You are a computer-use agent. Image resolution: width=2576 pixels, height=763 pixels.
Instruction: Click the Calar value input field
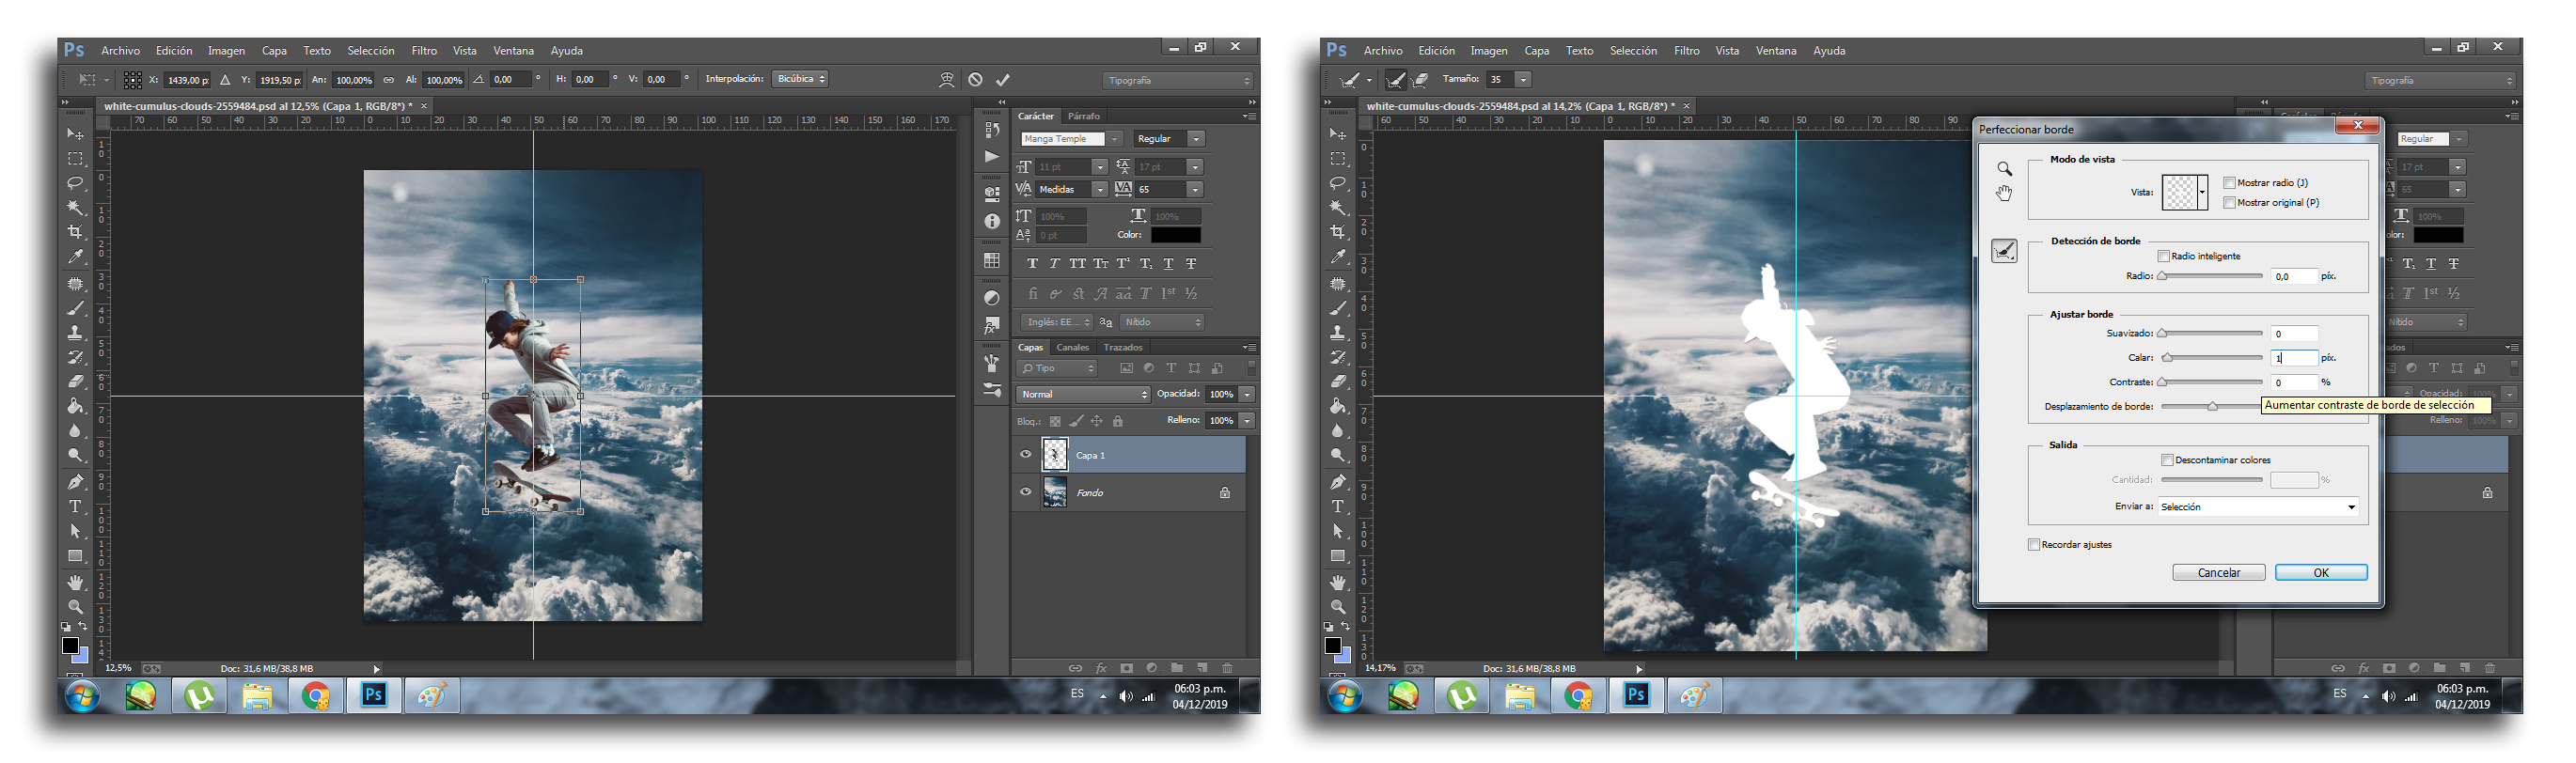pos(2294,358)
